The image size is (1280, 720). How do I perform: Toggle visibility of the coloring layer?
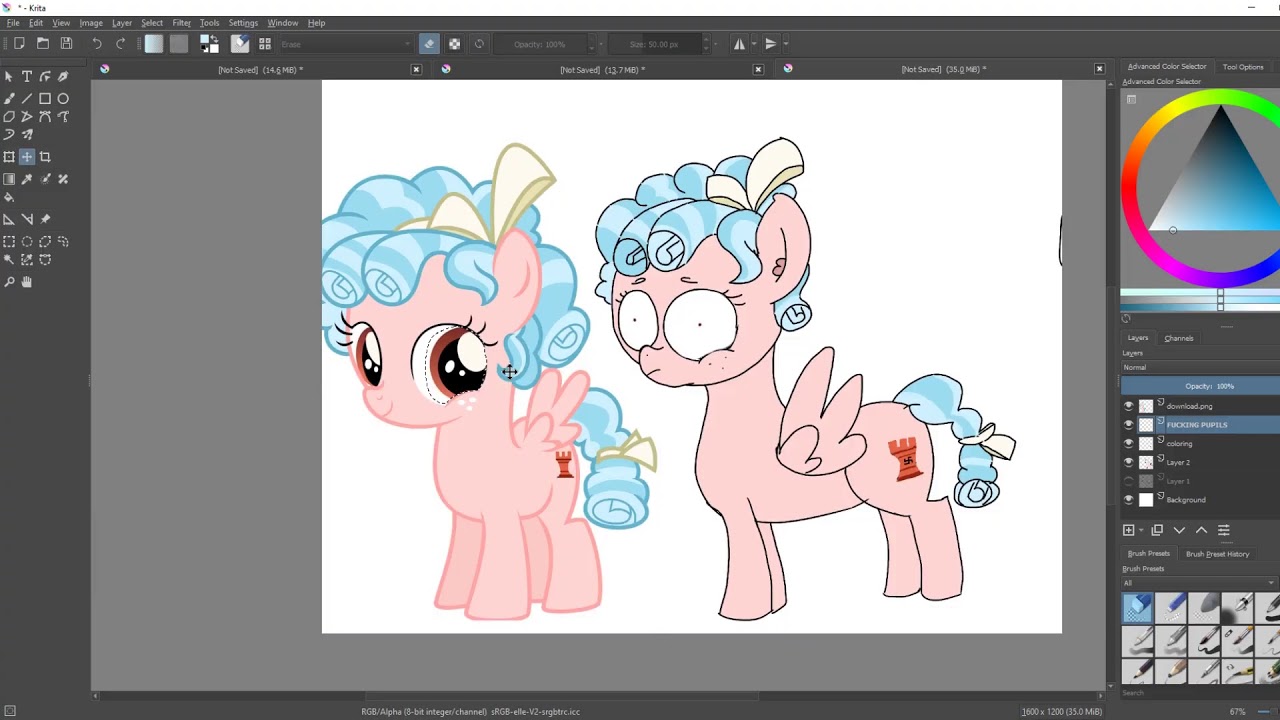[1129, 443]
